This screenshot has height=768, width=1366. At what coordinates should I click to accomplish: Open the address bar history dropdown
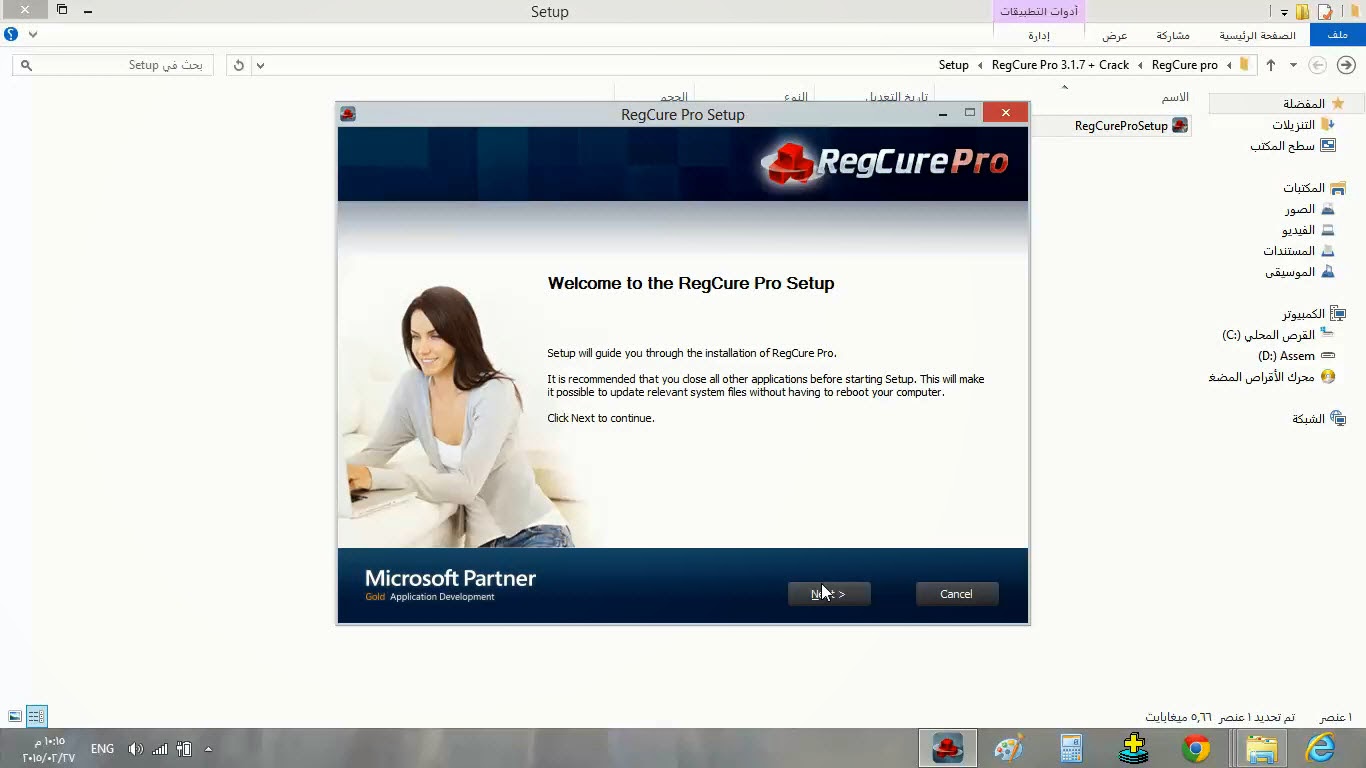pos(260,65)
